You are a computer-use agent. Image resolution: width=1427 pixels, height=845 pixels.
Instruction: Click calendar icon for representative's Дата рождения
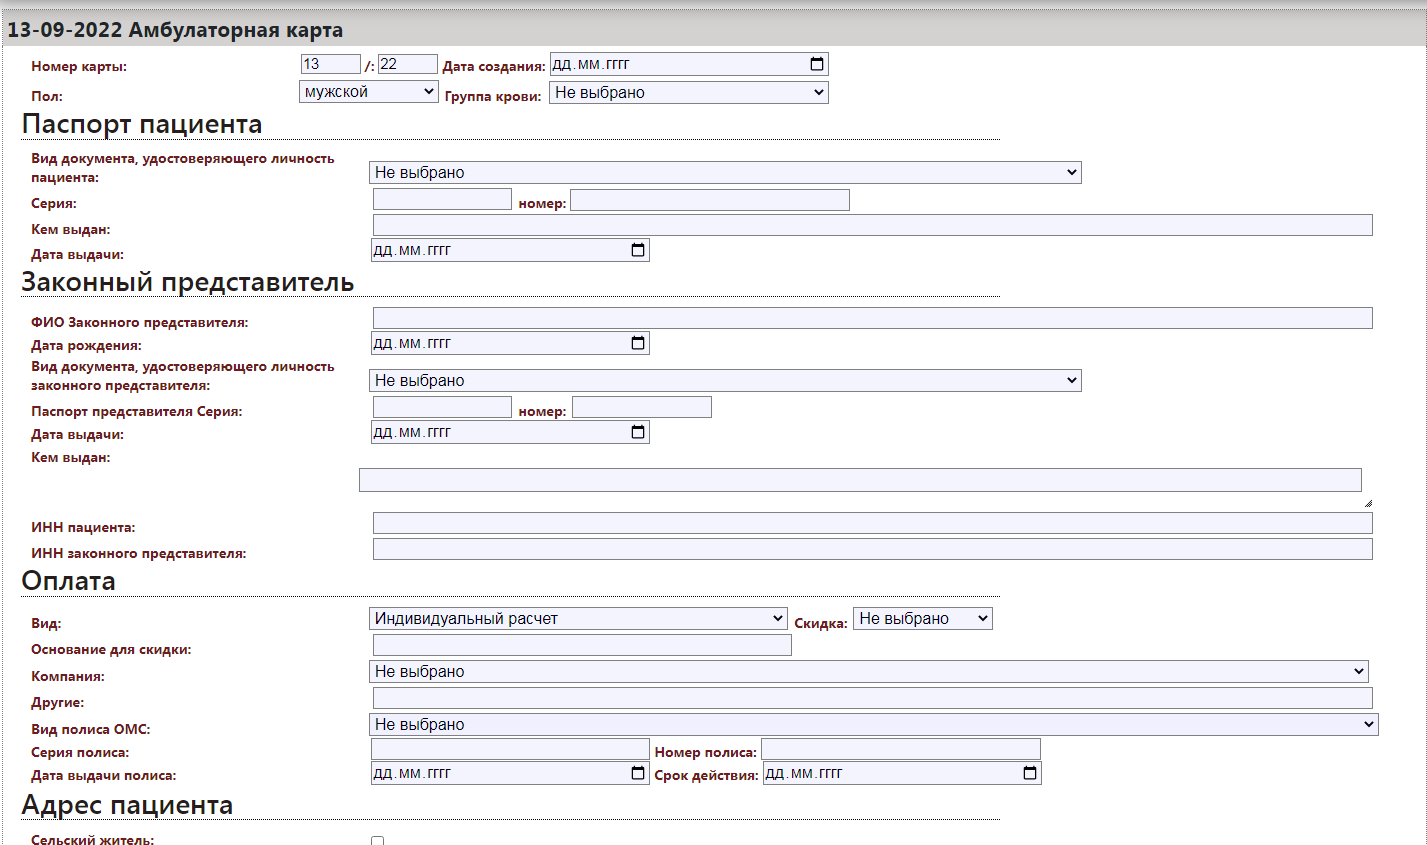(x=638, y=343)
